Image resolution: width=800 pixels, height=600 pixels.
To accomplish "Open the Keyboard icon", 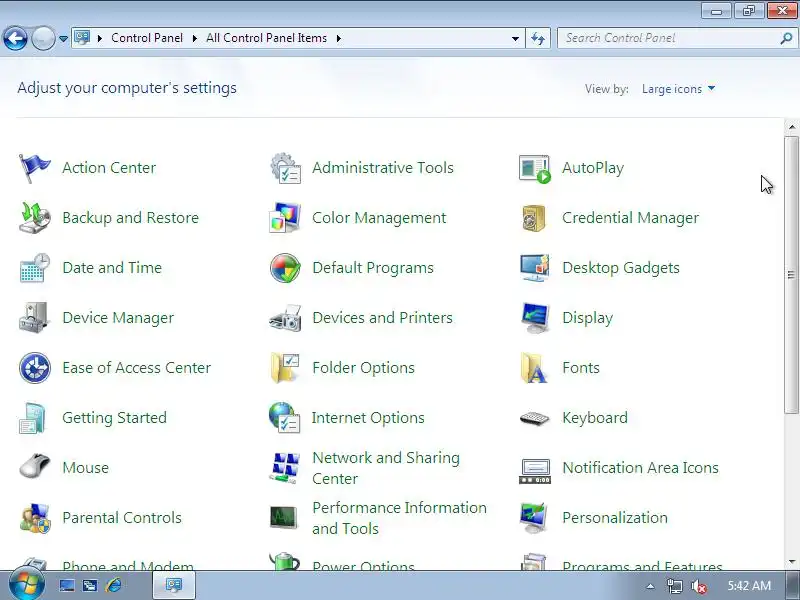I will pos(535,418).
